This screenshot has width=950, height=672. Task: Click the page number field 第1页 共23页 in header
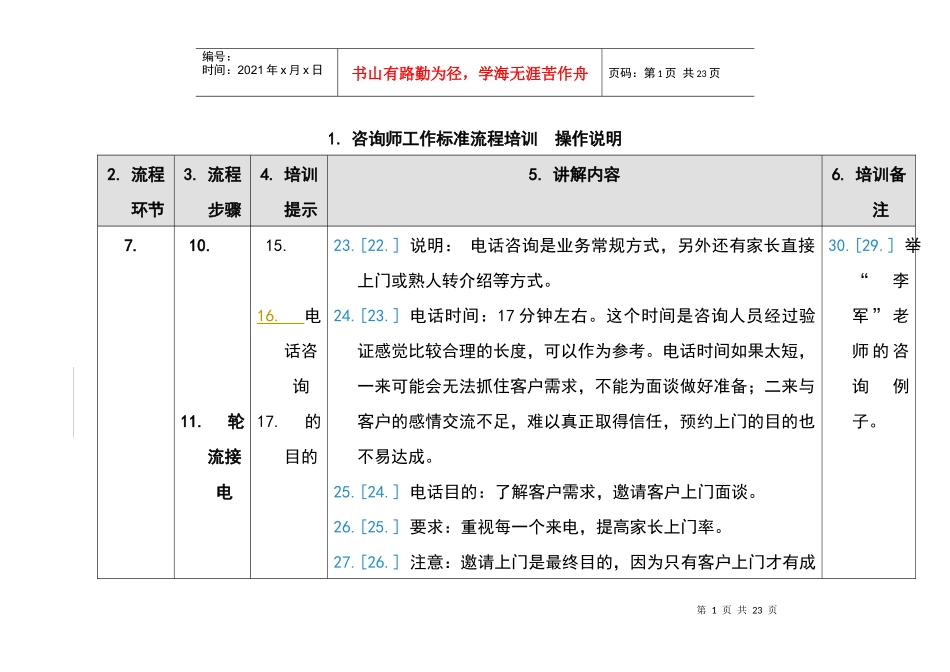tap(664, 73)
